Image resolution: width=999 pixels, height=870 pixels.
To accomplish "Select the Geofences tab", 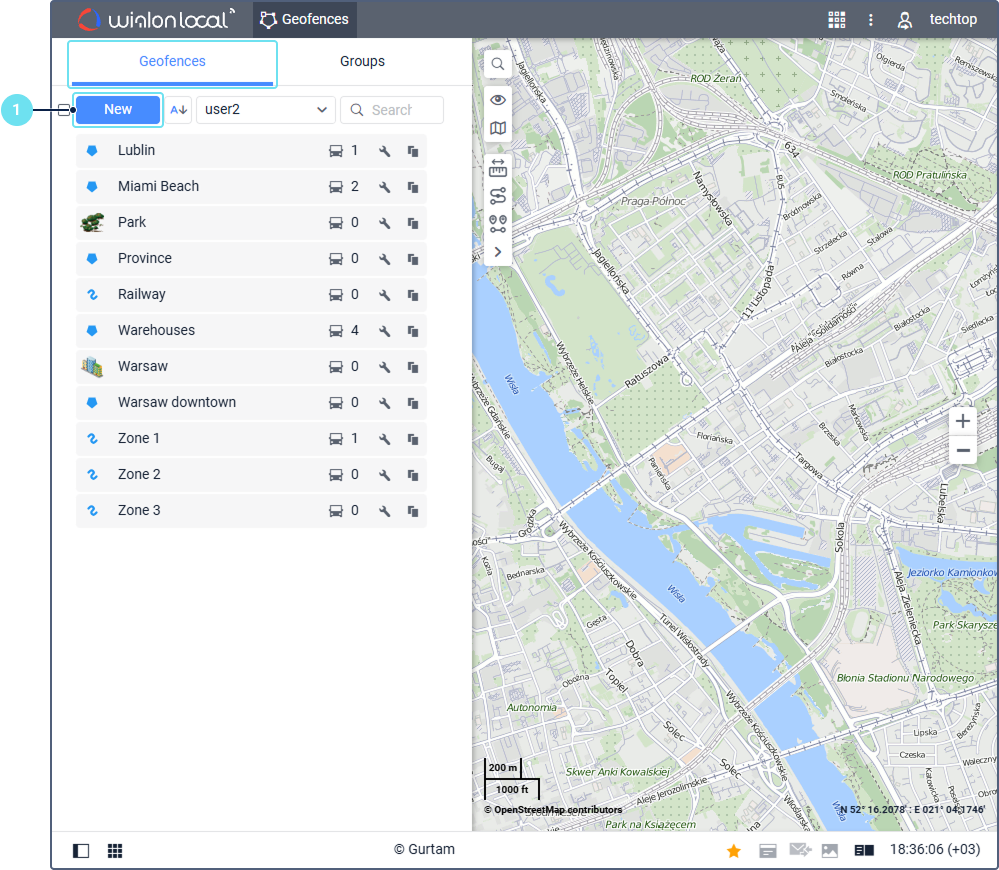I will [172, 62].
